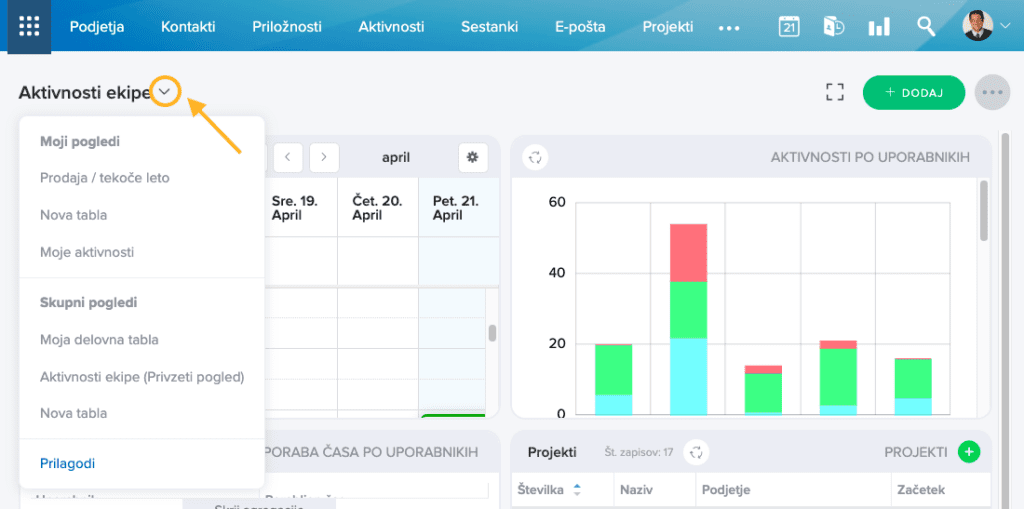Go to previous calendar period arrow
Screen dimensions: 1024x509
point(287,157)
